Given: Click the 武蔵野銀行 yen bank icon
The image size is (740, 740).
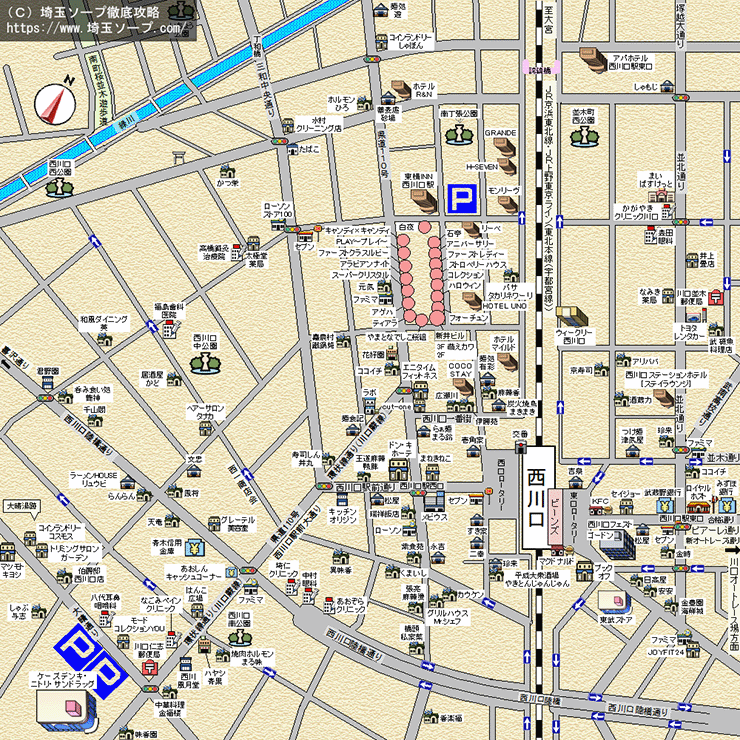Looking at the screenshot, I should [x=665, y=505].
